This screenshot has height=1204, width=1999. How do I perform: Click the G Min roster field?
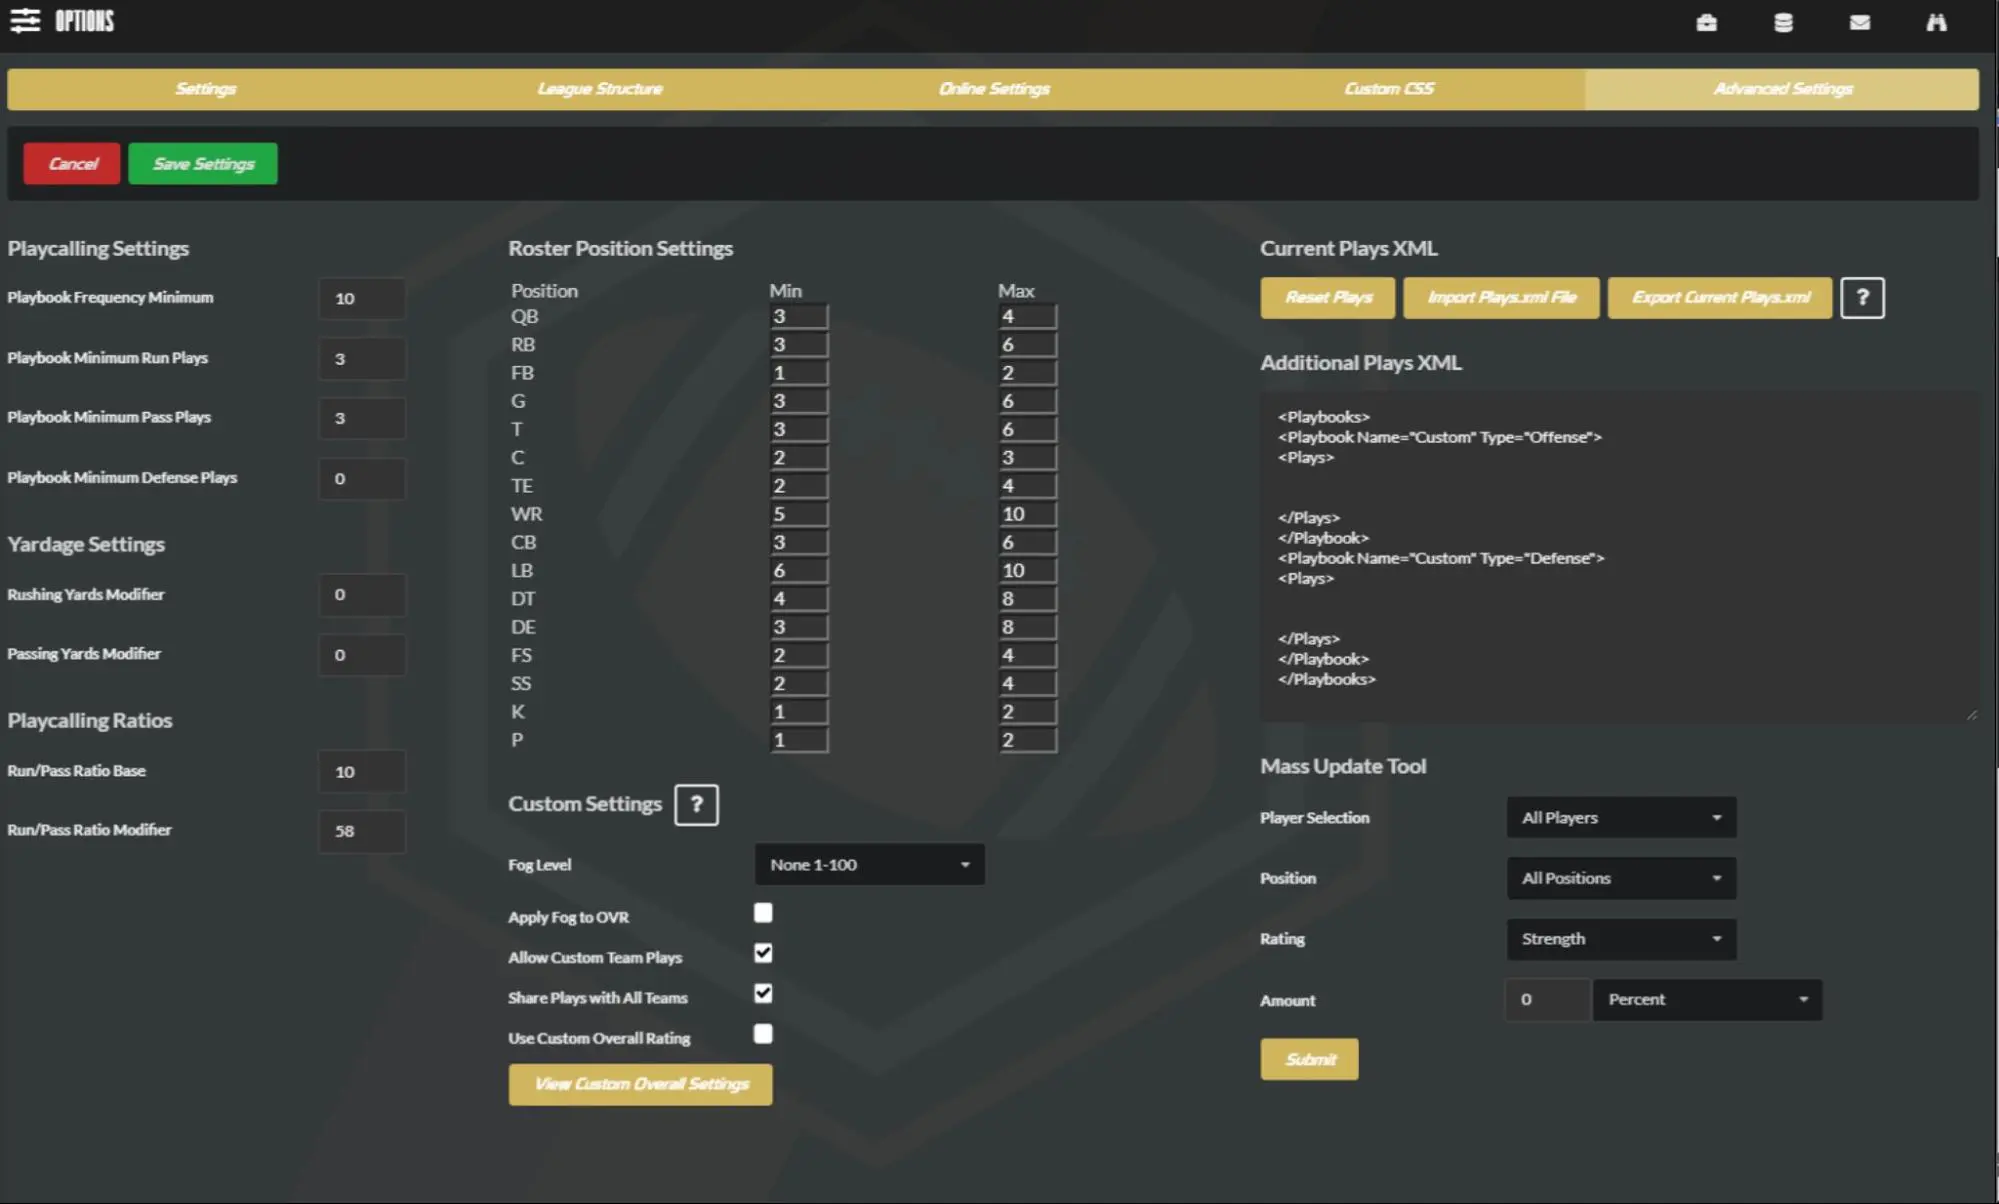[799, 401]
